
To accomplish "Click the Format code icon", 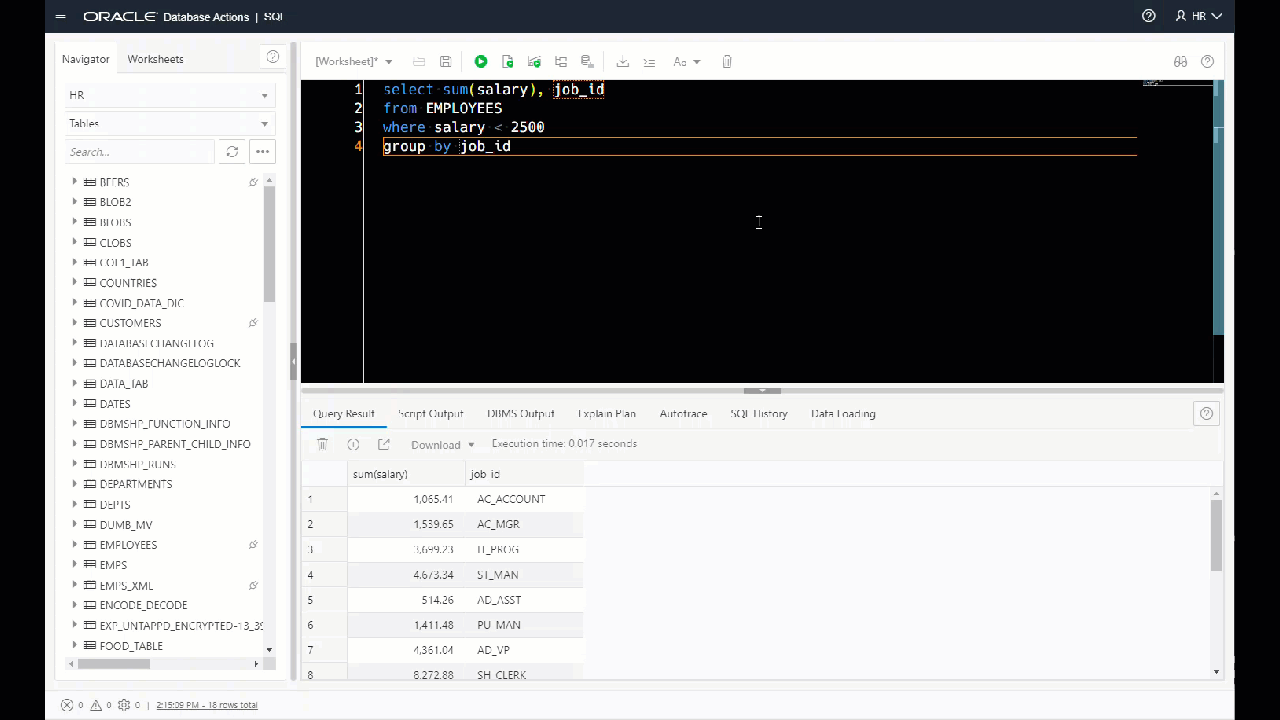I will click(x=649, y=62).
